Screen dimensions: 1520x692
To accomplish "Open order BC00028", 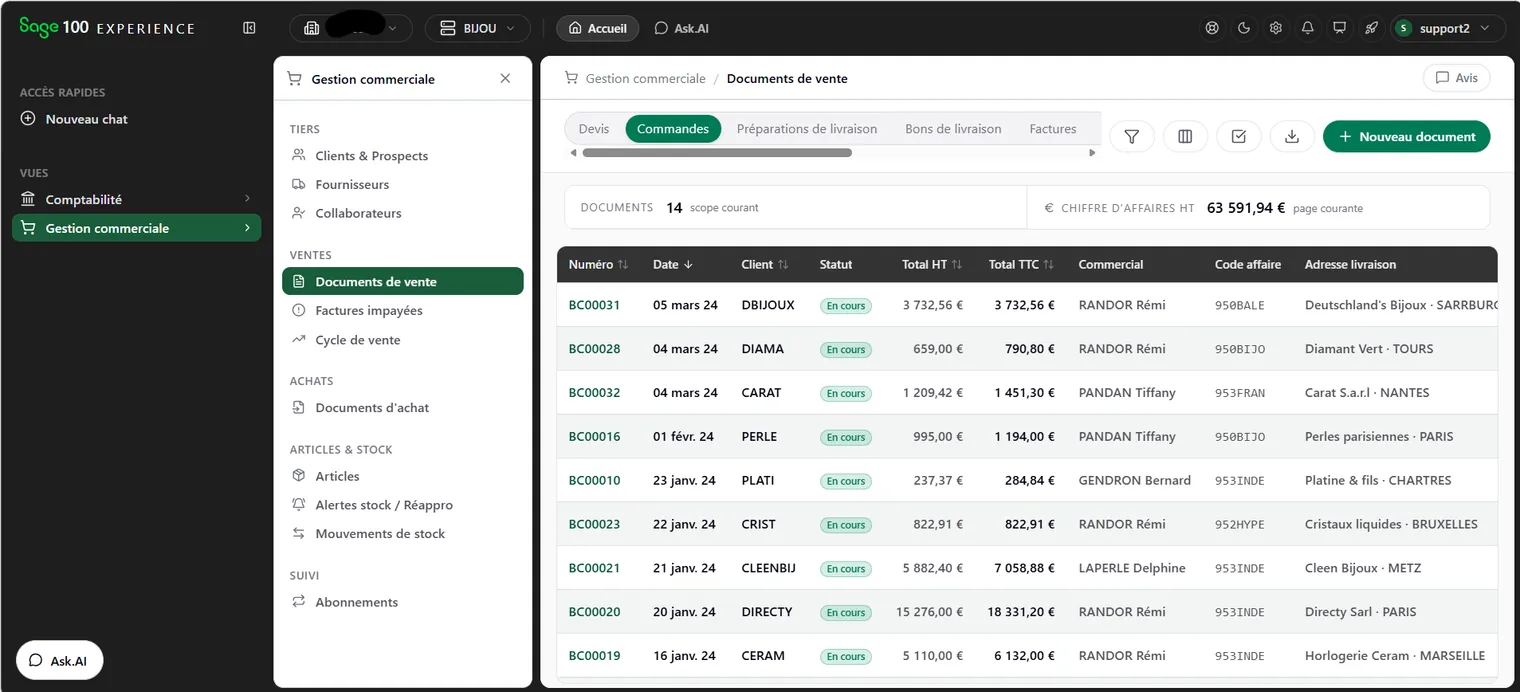I will click(594, 349).
